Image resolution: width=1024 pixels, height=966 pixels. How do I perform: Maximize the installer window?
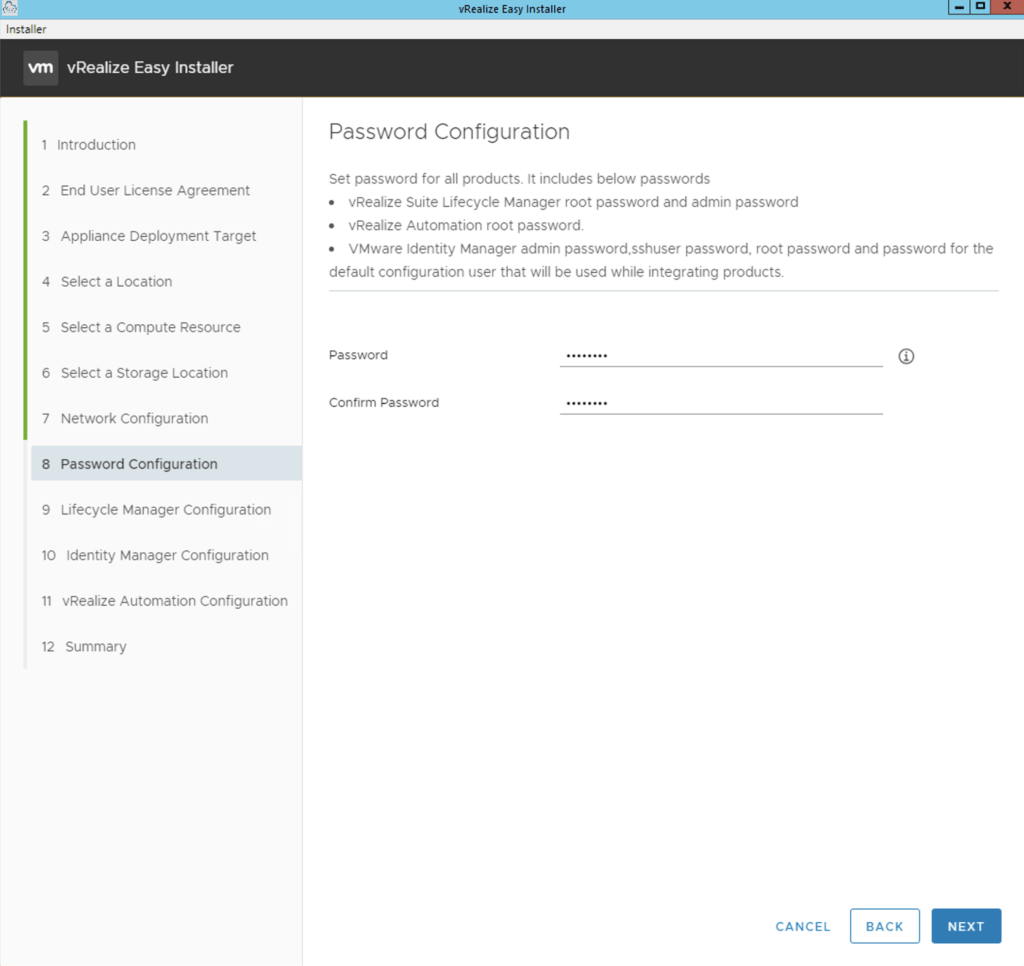click(x=980, y=8)
